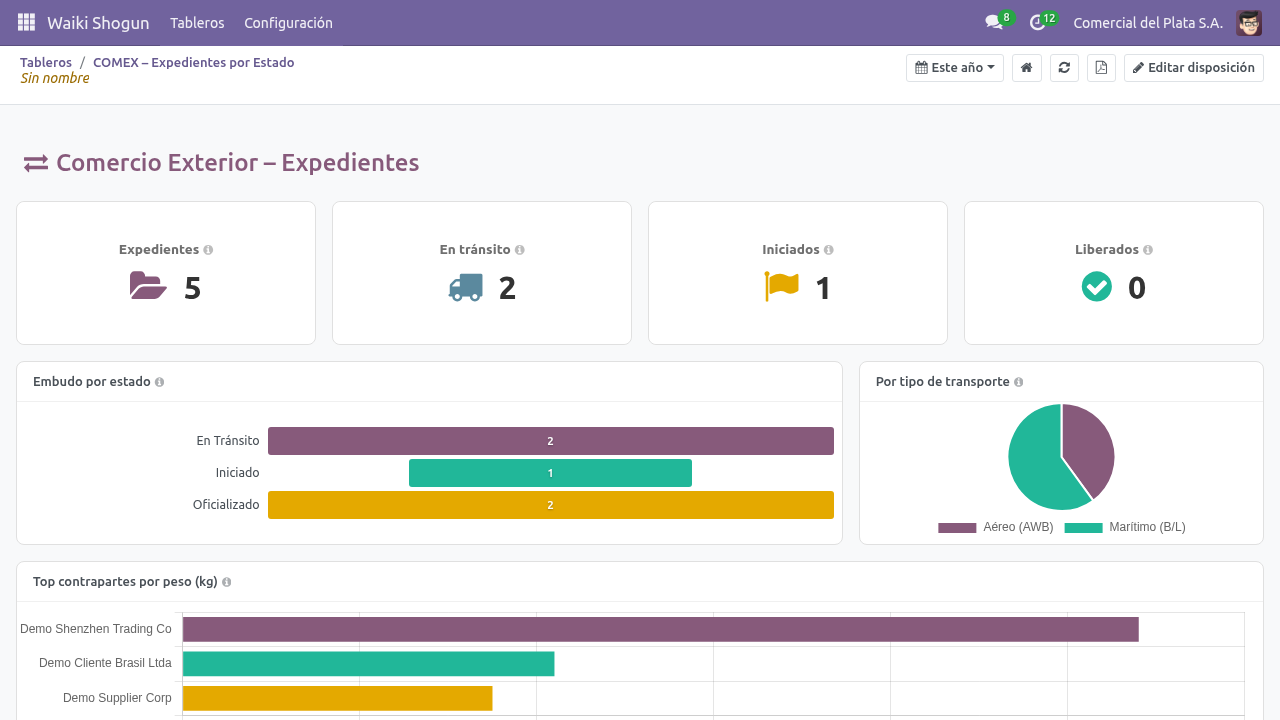The height and width of the screenshot is (720, 1280).
Task: Expand the Este año date filter dropdown
Action: click(955, 68)
